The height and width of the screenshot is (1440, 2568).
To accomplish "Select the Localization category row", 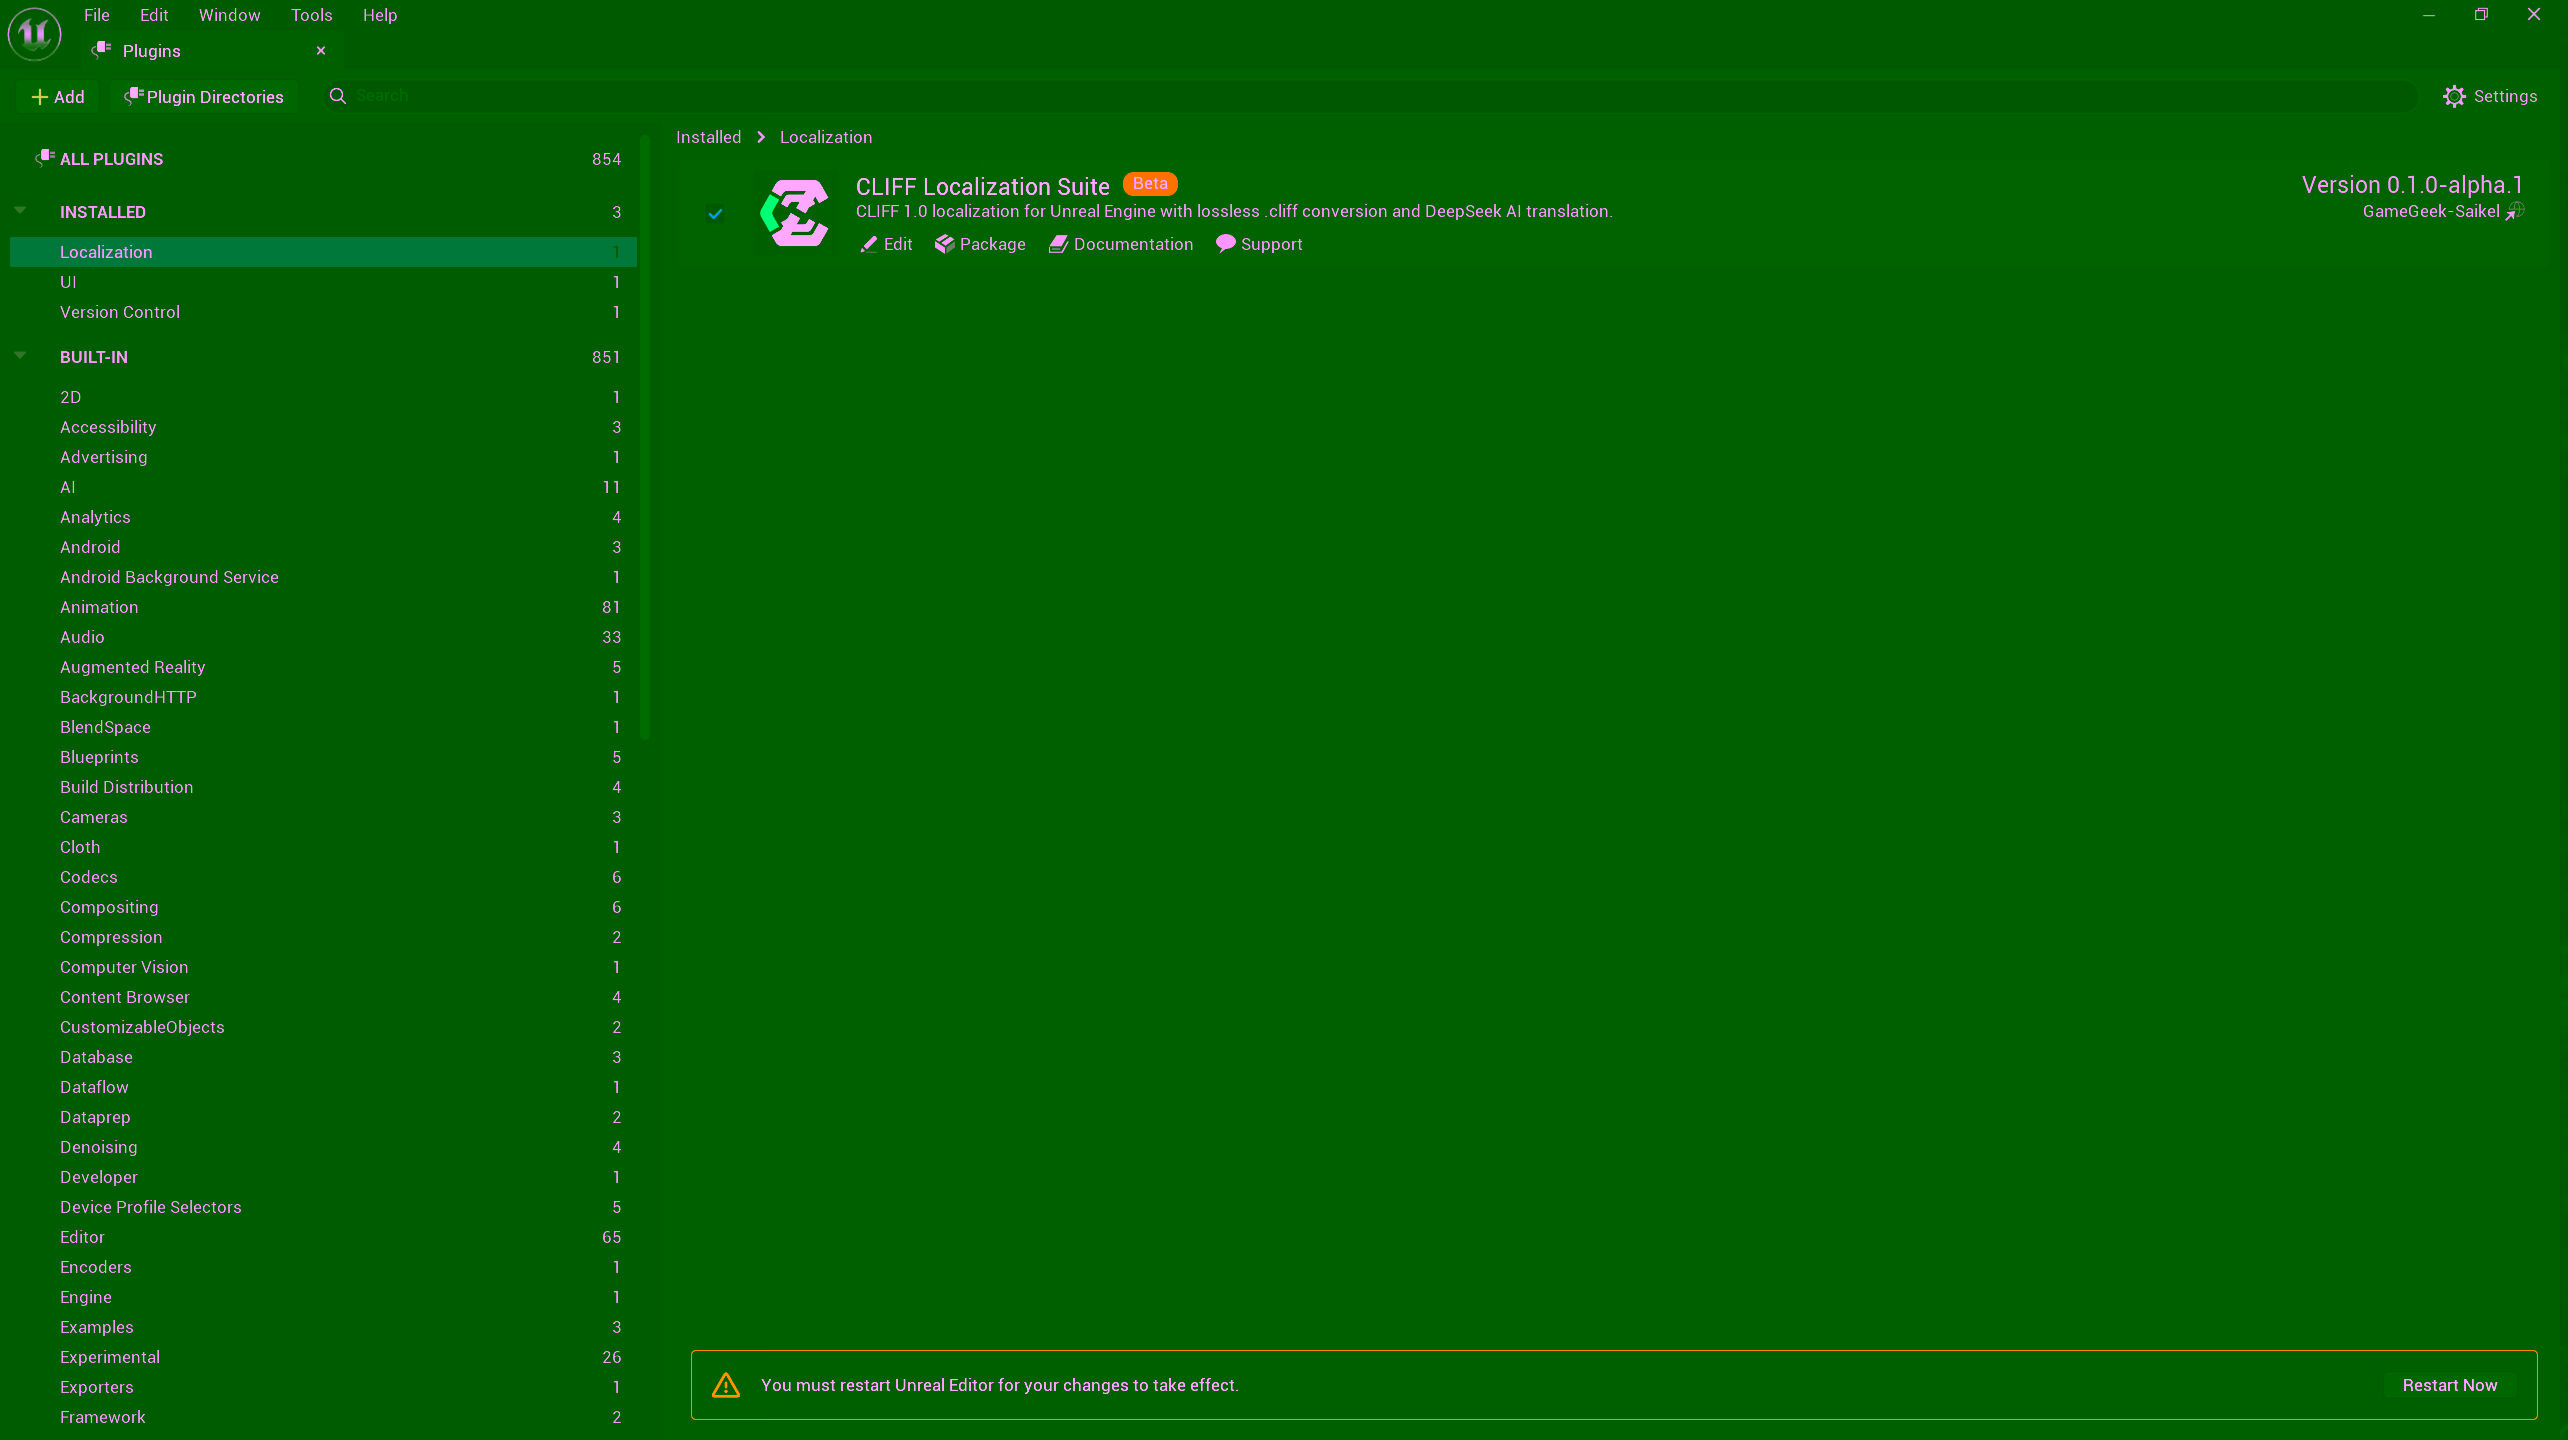I will pos(323,252).
